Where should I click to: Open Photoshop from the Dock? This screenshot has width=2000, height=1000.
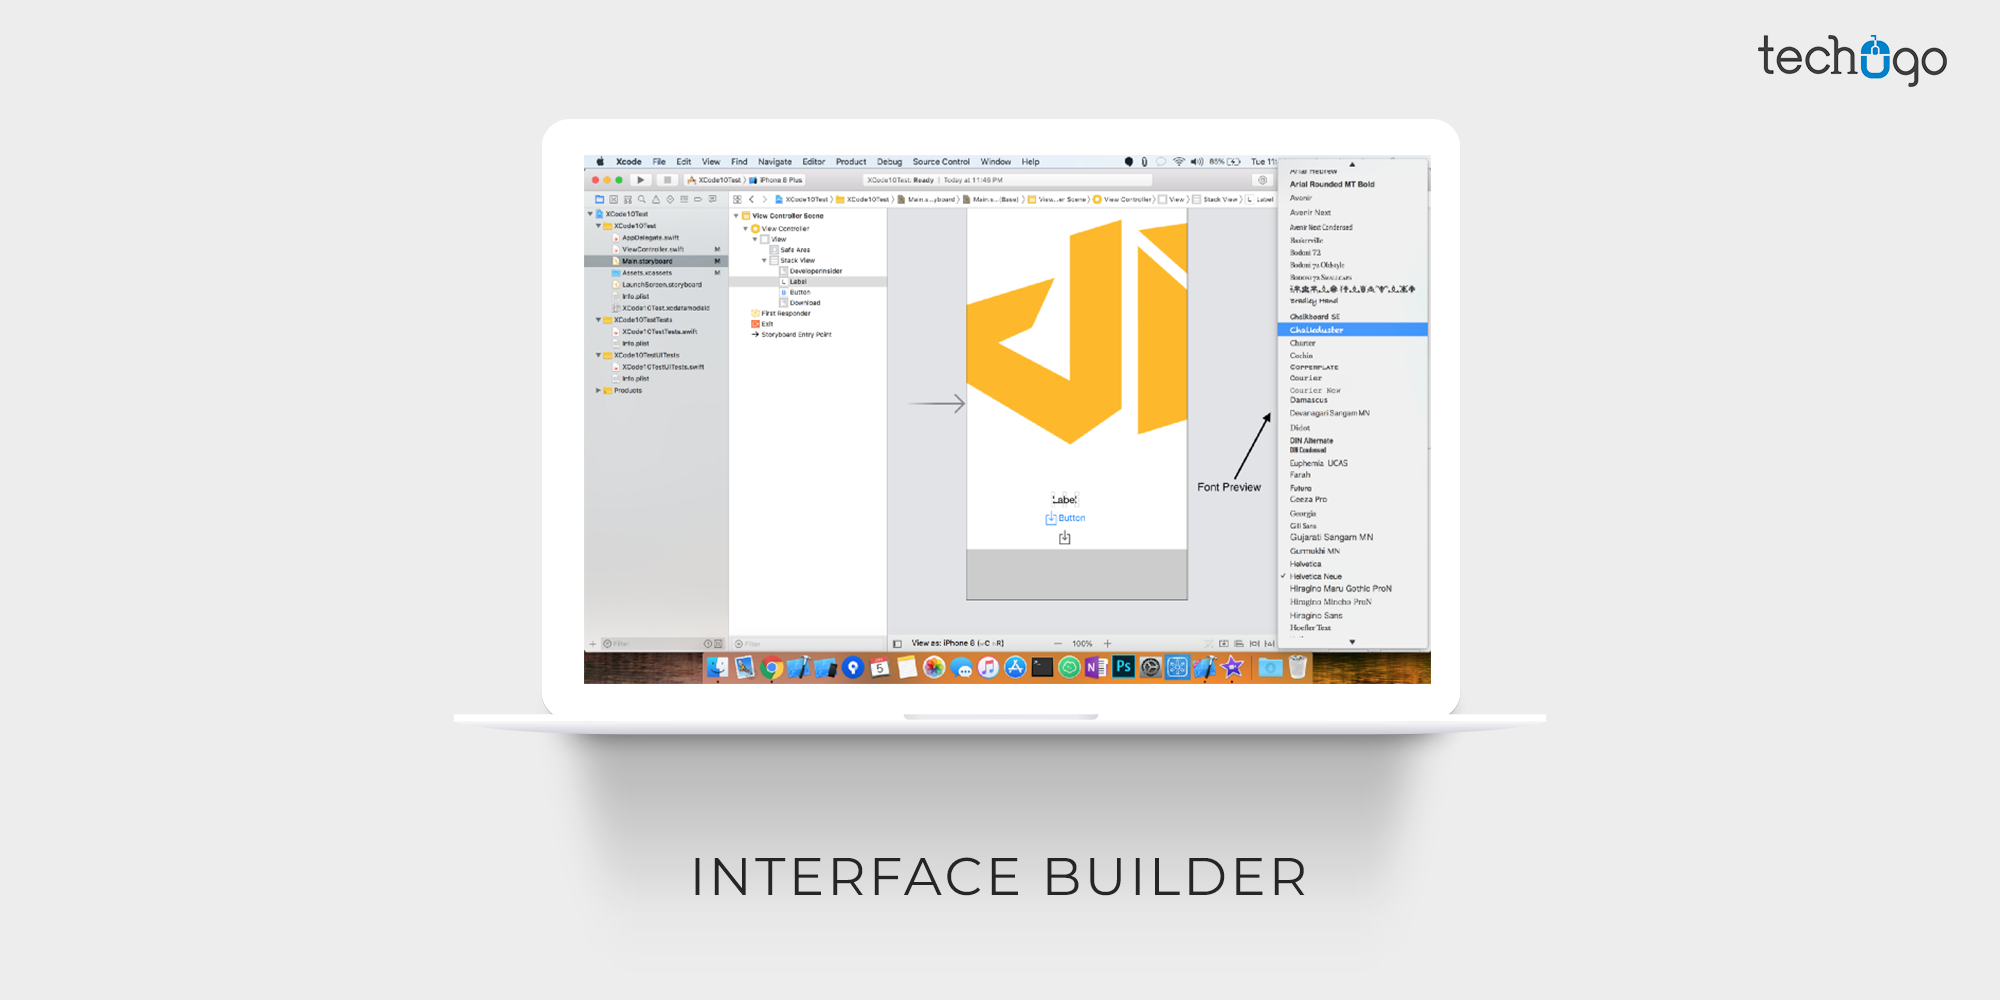click(1123, 667)
